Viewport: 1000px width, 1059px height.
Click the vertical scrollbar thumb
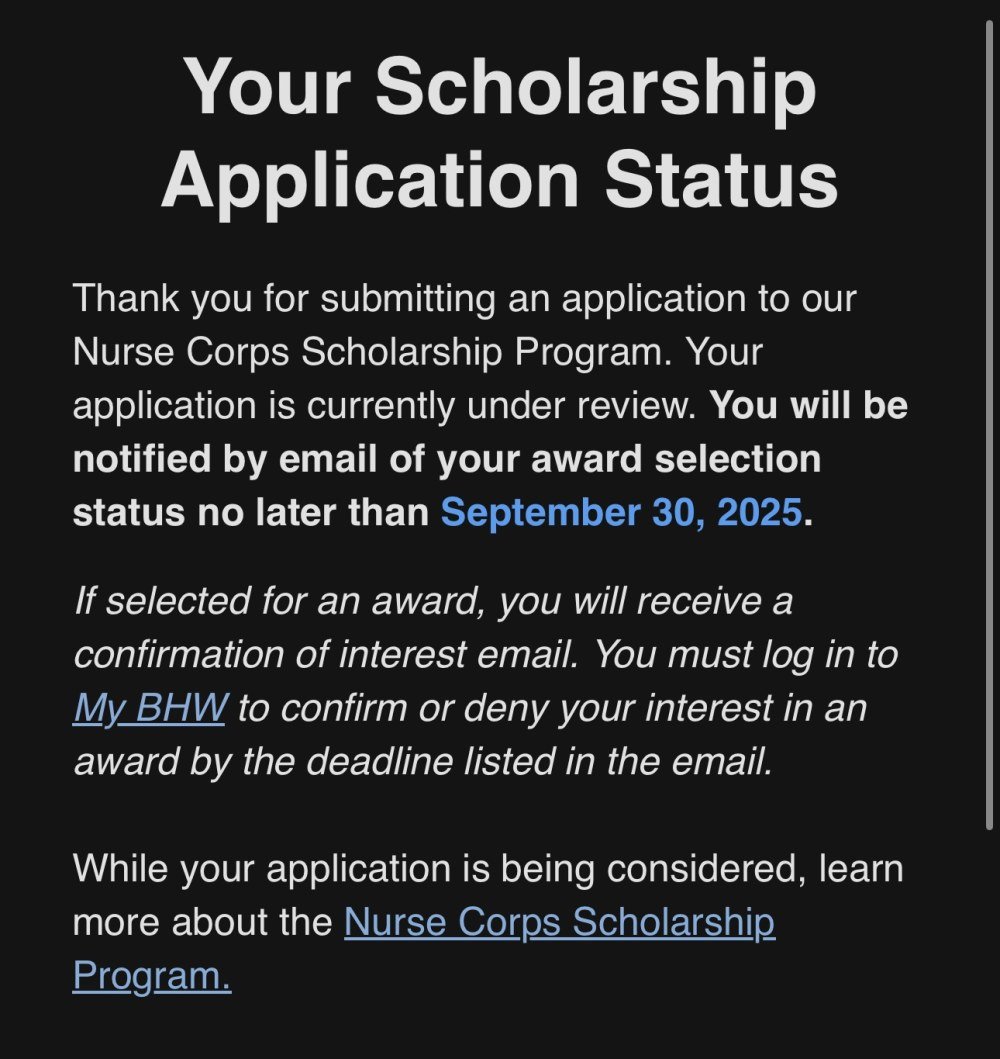pyautogui.click(x=989, y=425)
